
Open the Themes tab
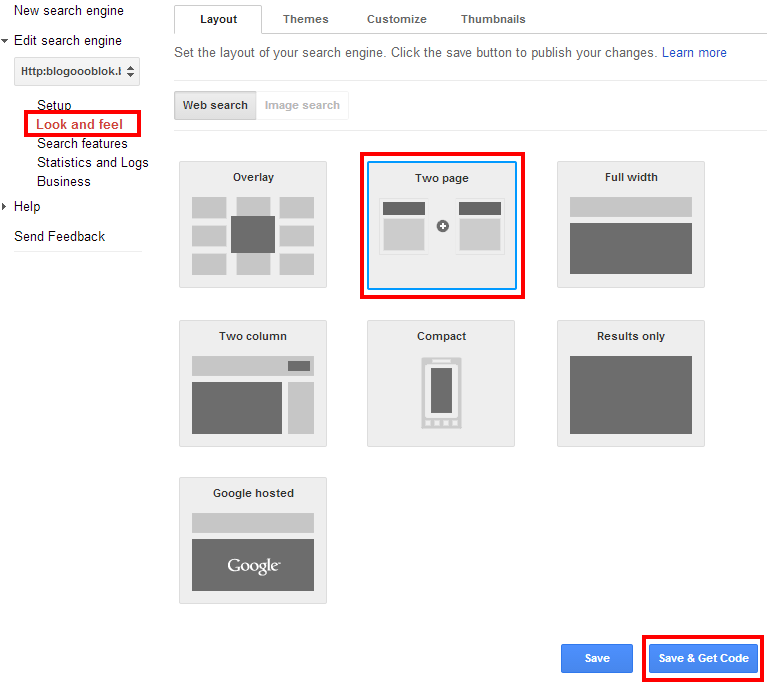tap(306, 20)
